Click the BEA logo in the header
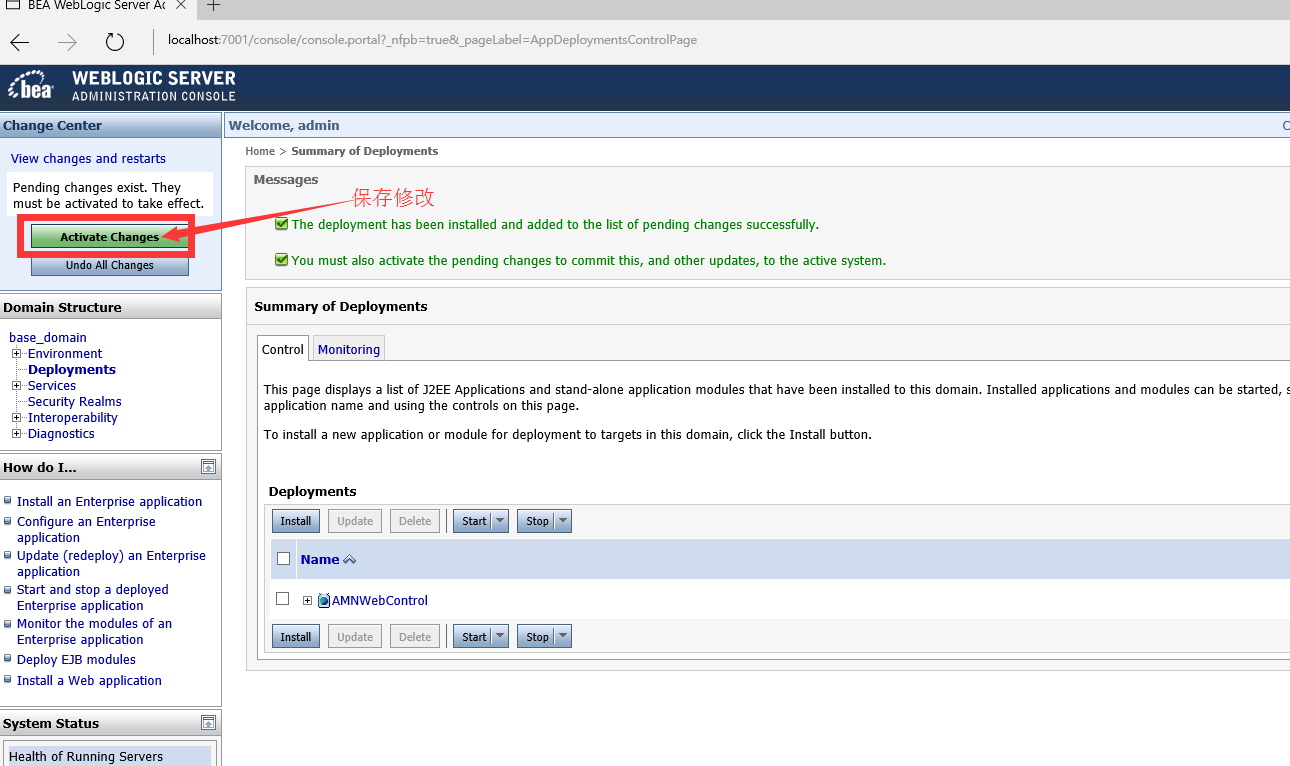 point(31,86)
